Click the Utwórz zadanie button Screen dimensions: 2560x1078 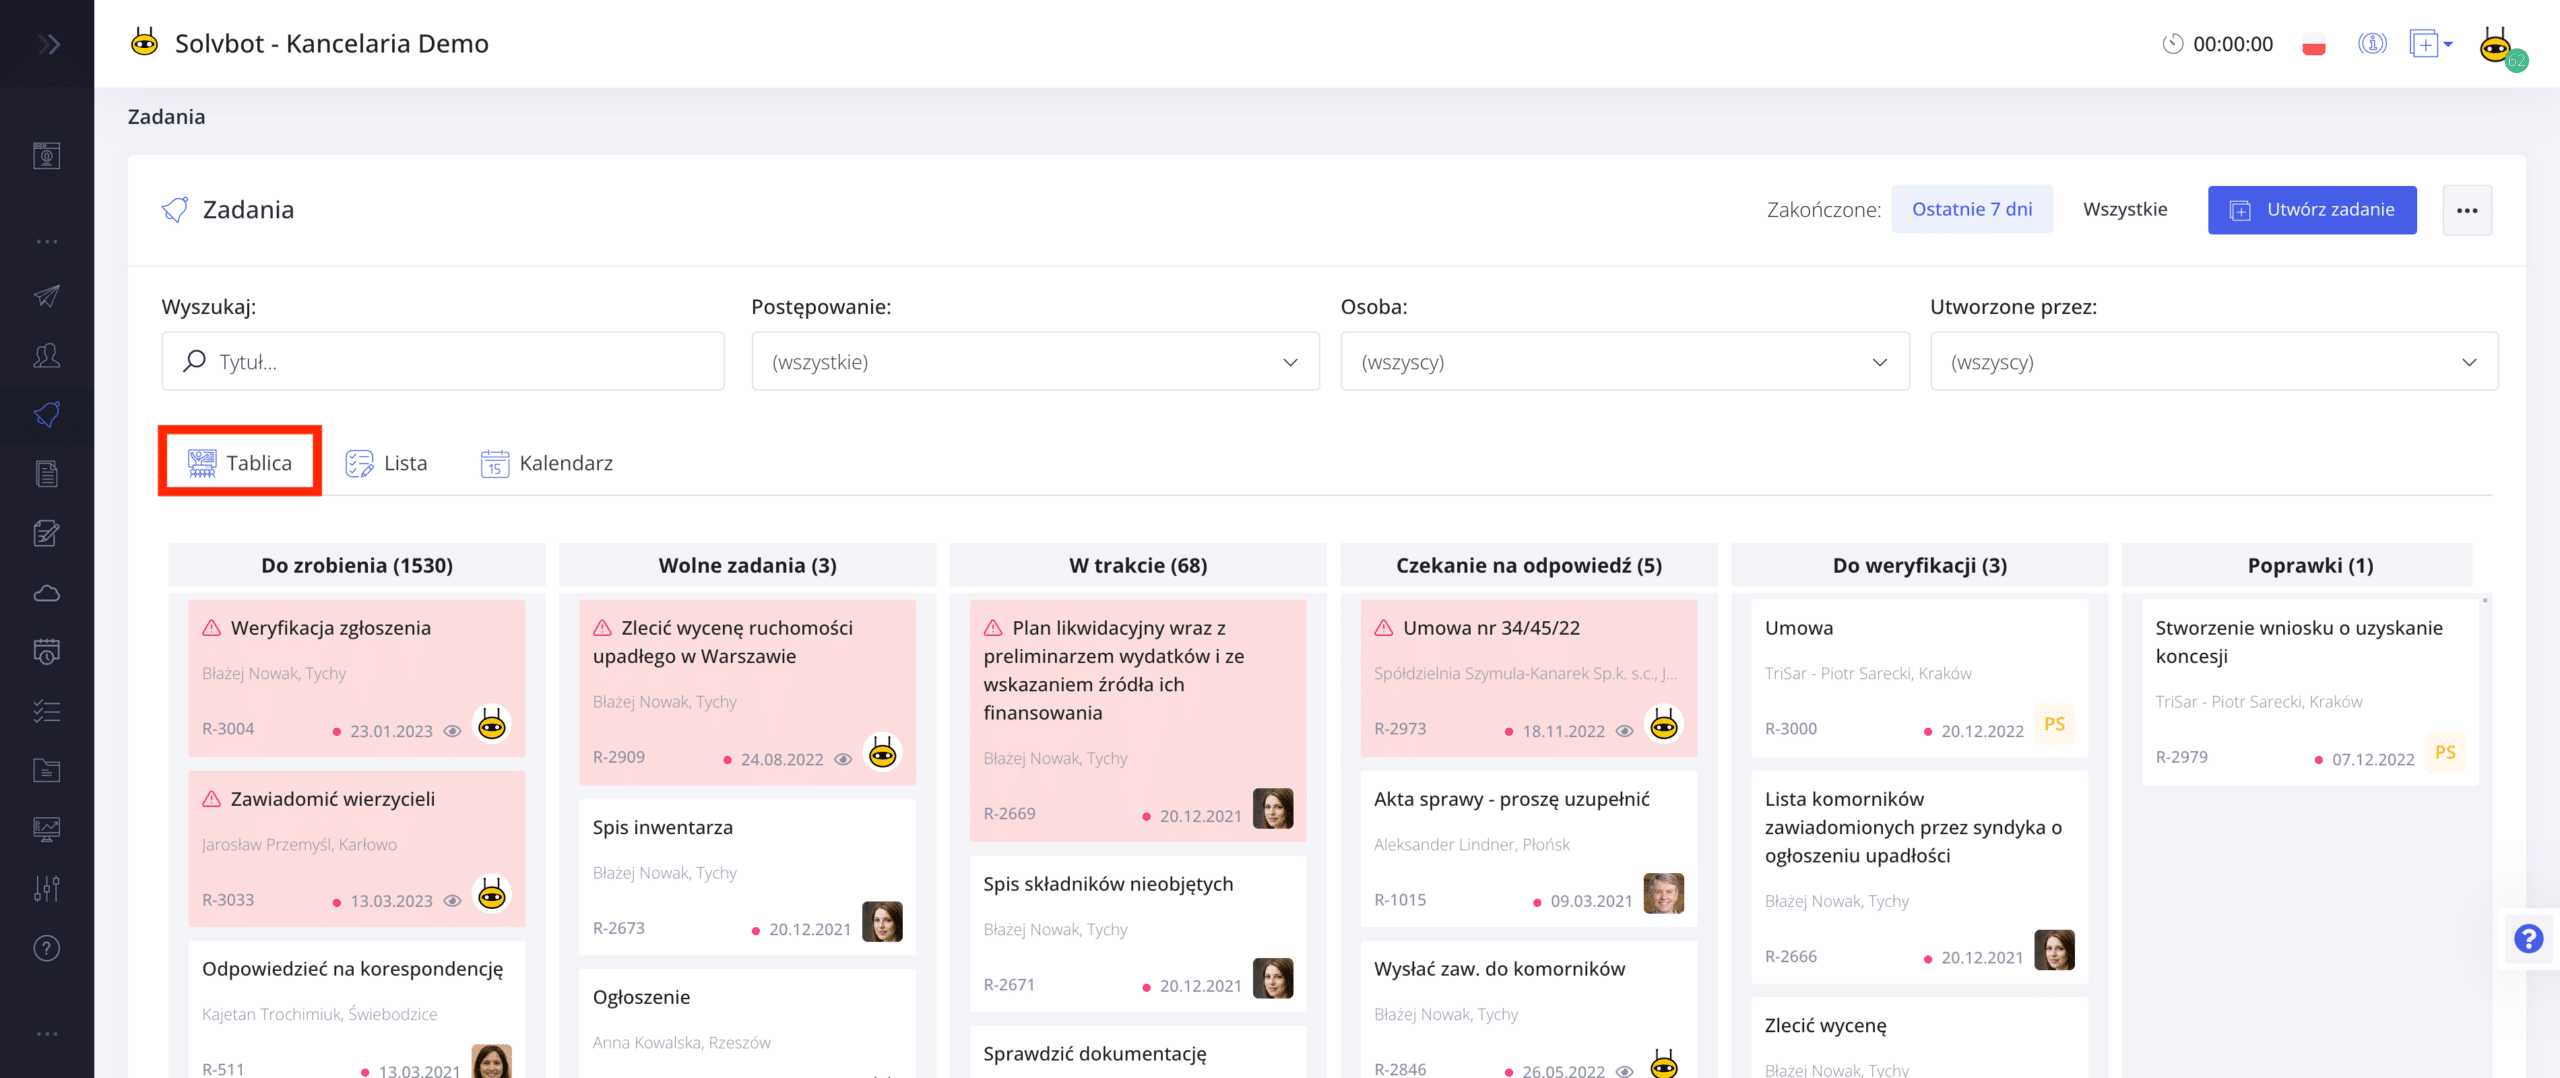(x=2311, y=210)
